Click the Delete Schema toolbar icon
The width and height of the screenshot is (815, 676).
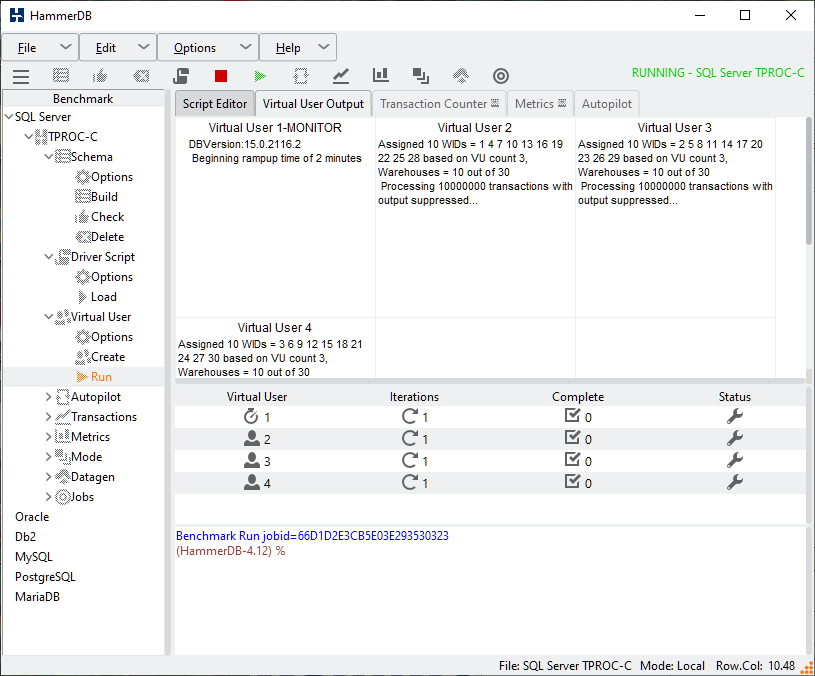[x=141, y=76]
